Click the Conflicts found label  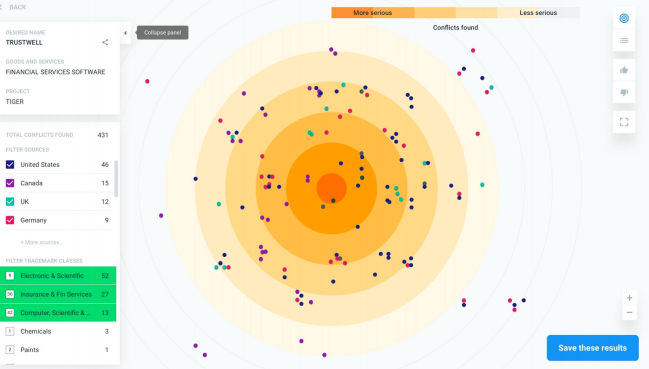click(455, 28)
